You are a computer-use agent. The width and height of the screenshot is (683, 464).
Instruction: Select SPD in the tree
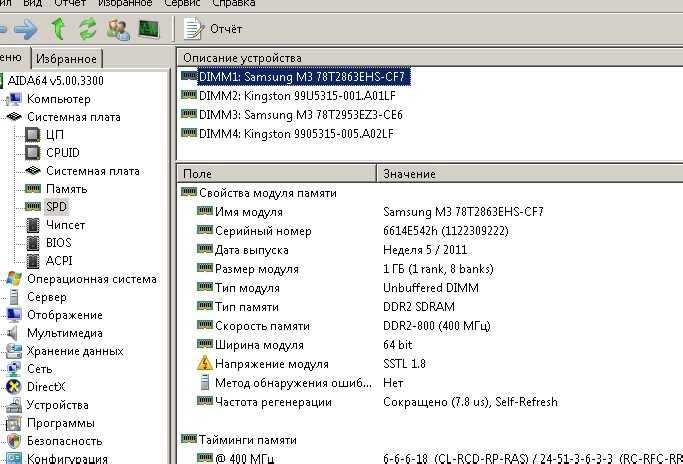click(x=56, y=207)
